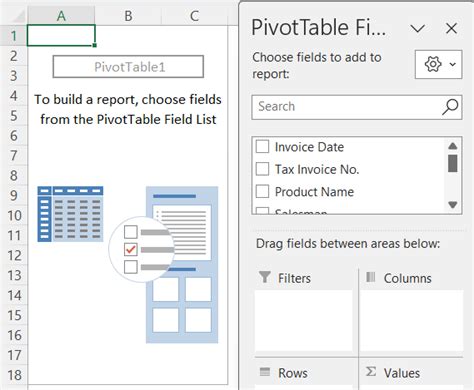The width and height of the screenshot is (474, 390).
Task: Select row 12 header
Action: pyautogui.click(x=13, y=255)
